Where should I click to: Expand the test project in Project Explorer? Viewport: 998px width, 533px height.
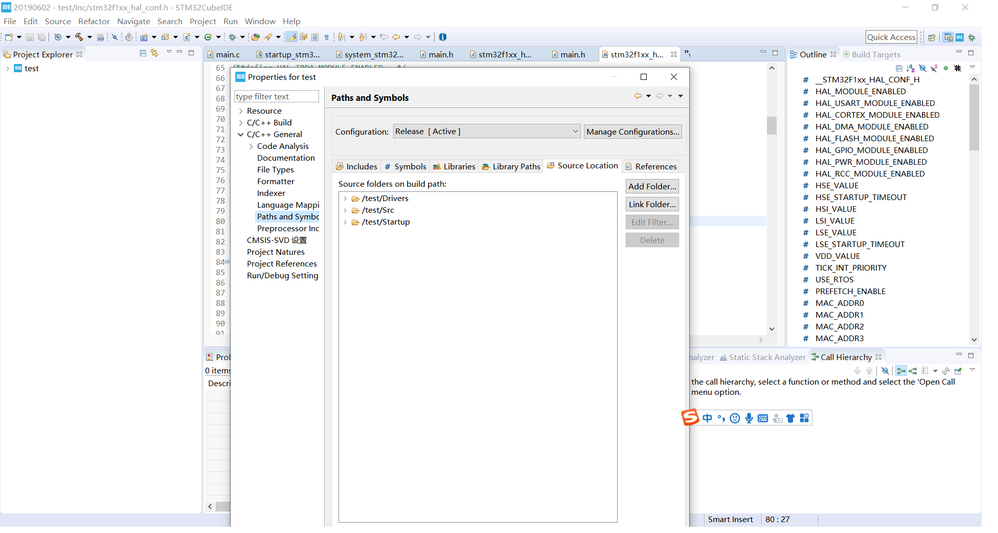(x=7, y=69)
